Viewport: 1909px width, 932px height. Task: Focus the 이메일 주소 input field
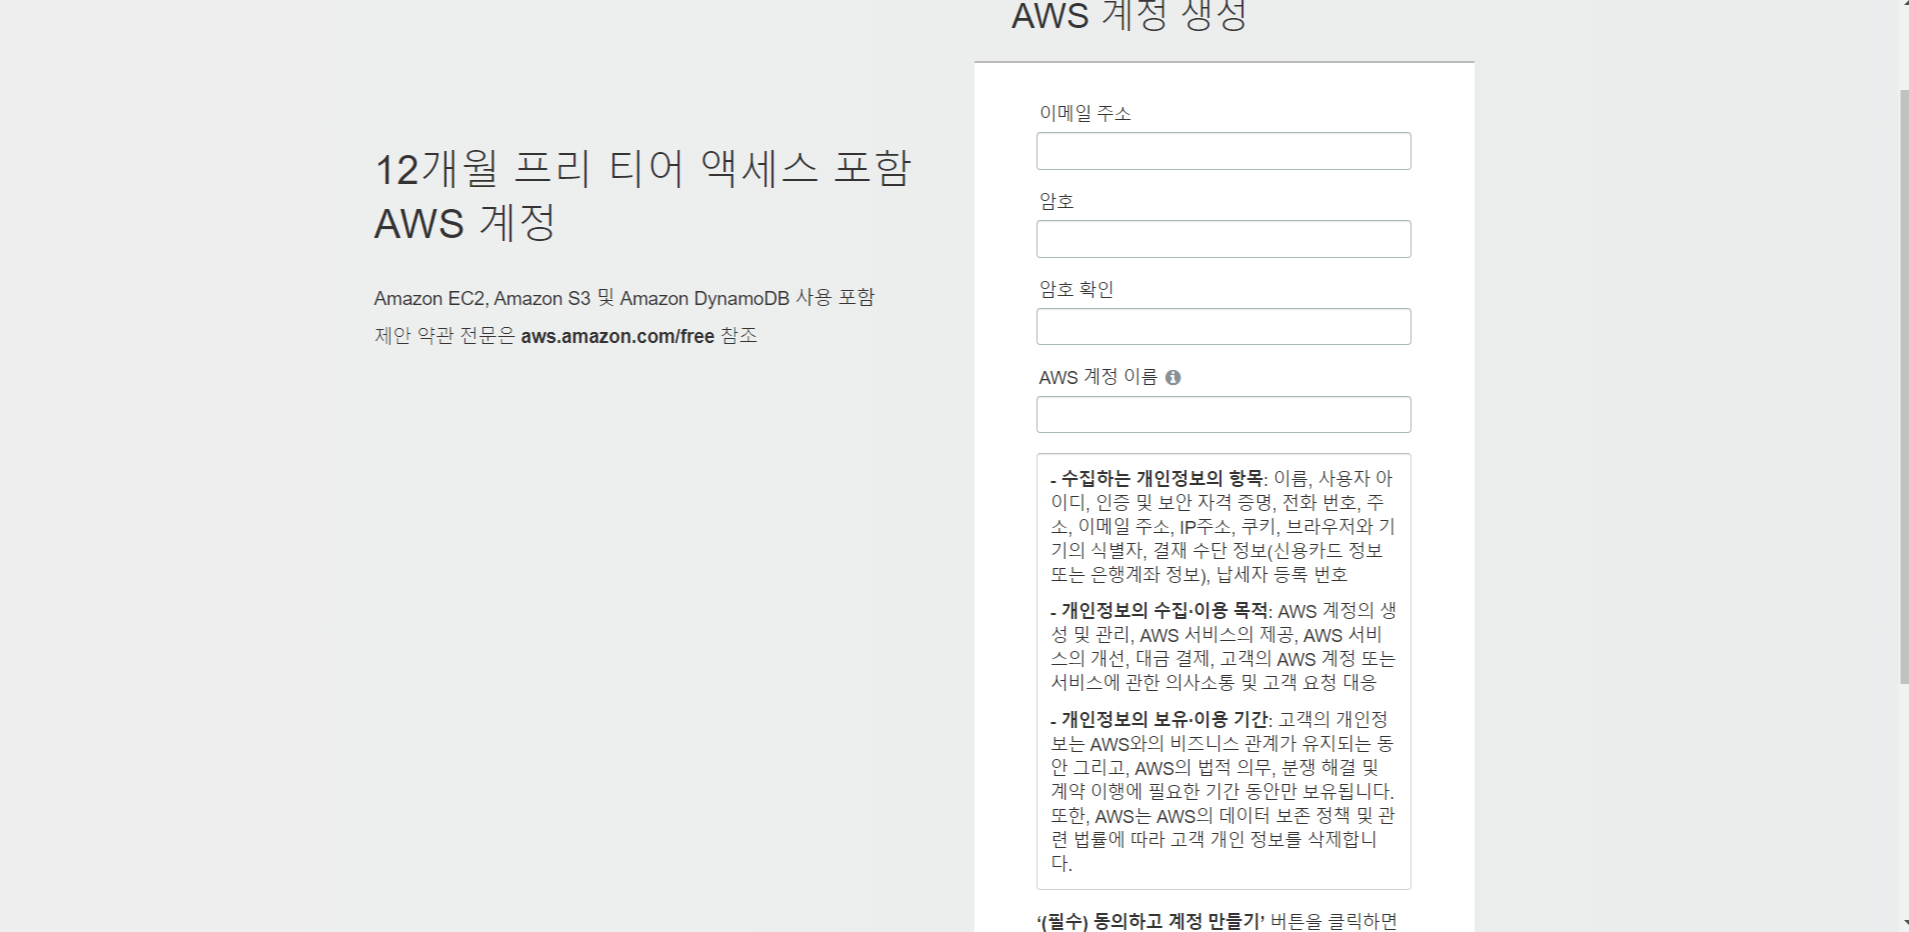pos(1223,151)
